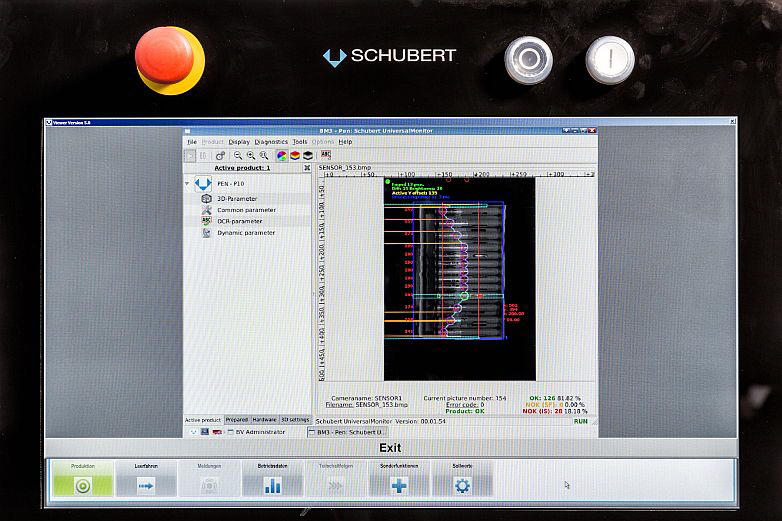Switch to the Prepared tab
The height and width of the screenshot is (521, 782).
237,420
